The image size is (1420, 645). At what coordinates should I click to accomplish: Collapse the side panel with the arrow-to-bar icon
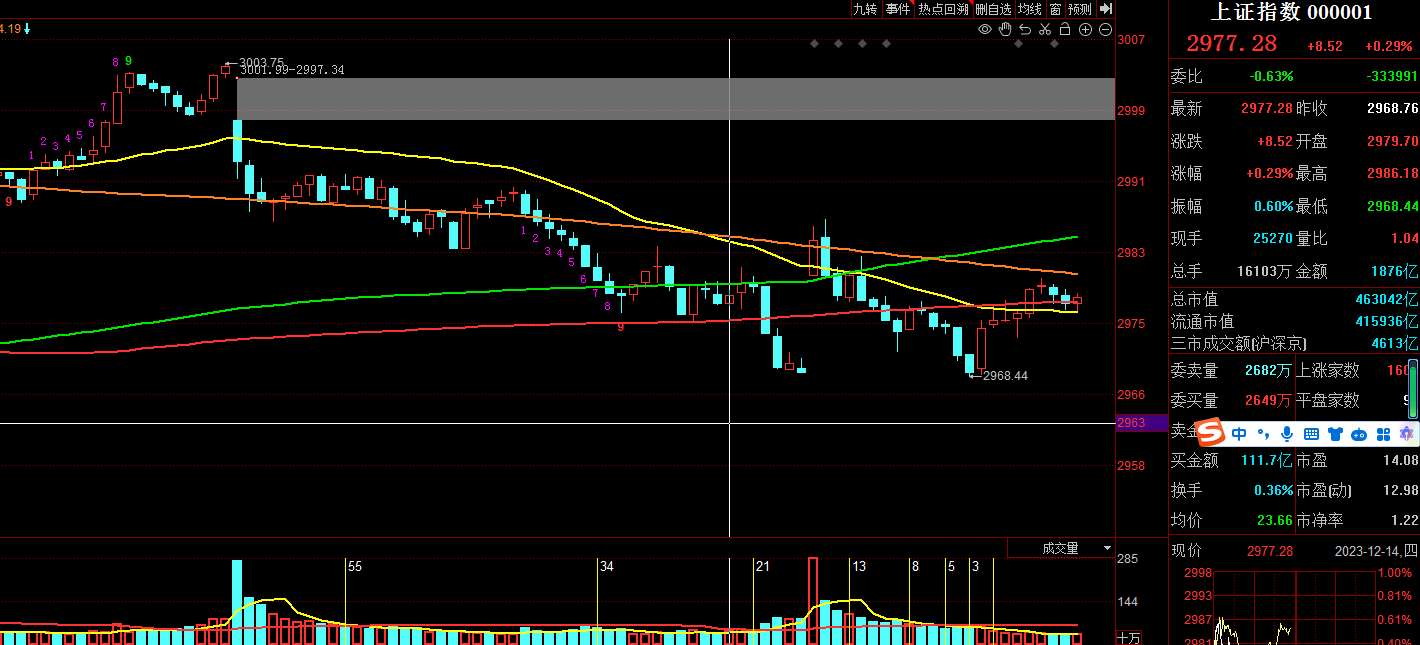pos(1105,9)
